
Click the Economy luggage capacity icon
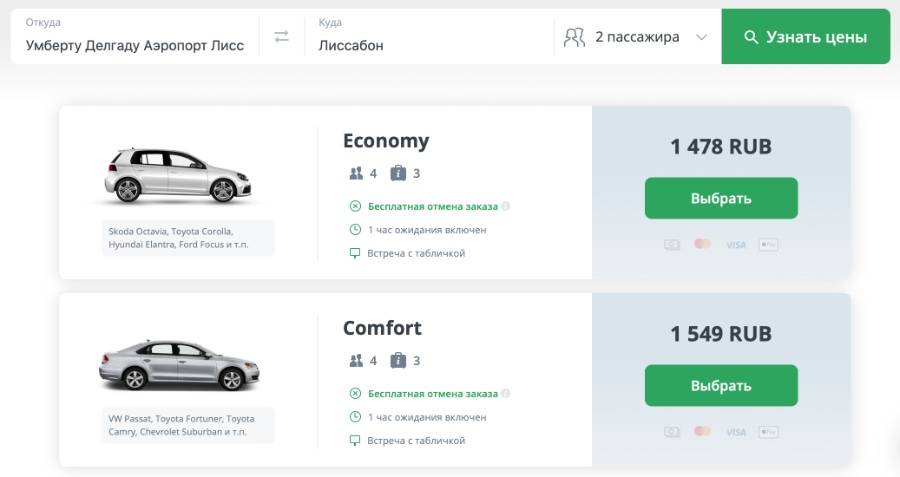[398, 173]
